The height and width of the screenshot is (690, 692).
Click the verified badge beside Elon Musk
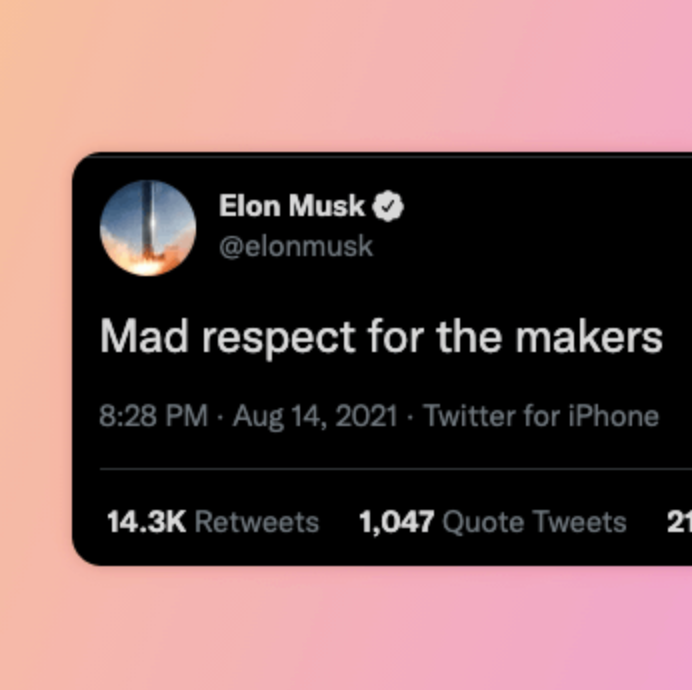point(388,207)
